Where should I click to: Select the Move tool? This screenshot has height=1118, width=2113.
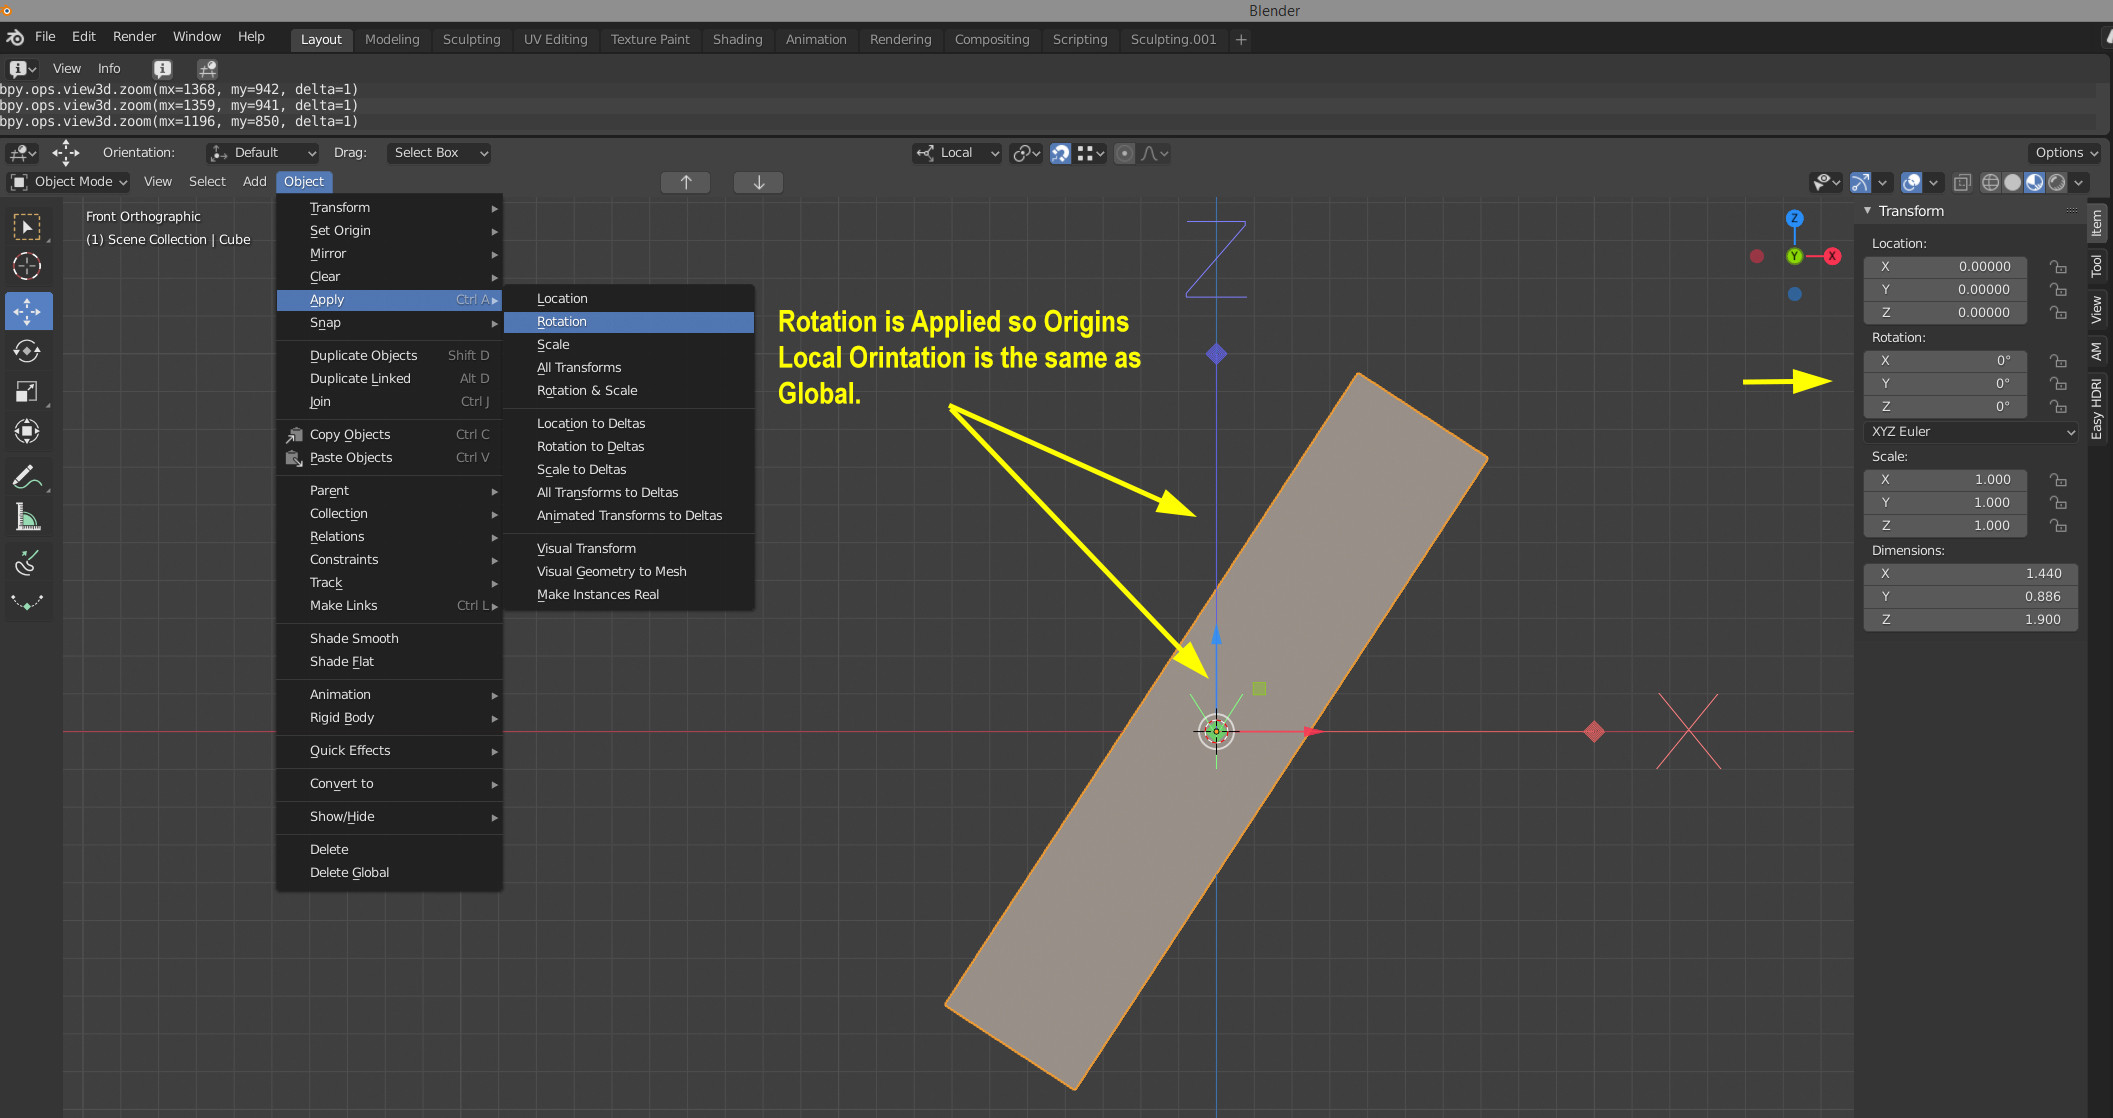tap(27, 310)
